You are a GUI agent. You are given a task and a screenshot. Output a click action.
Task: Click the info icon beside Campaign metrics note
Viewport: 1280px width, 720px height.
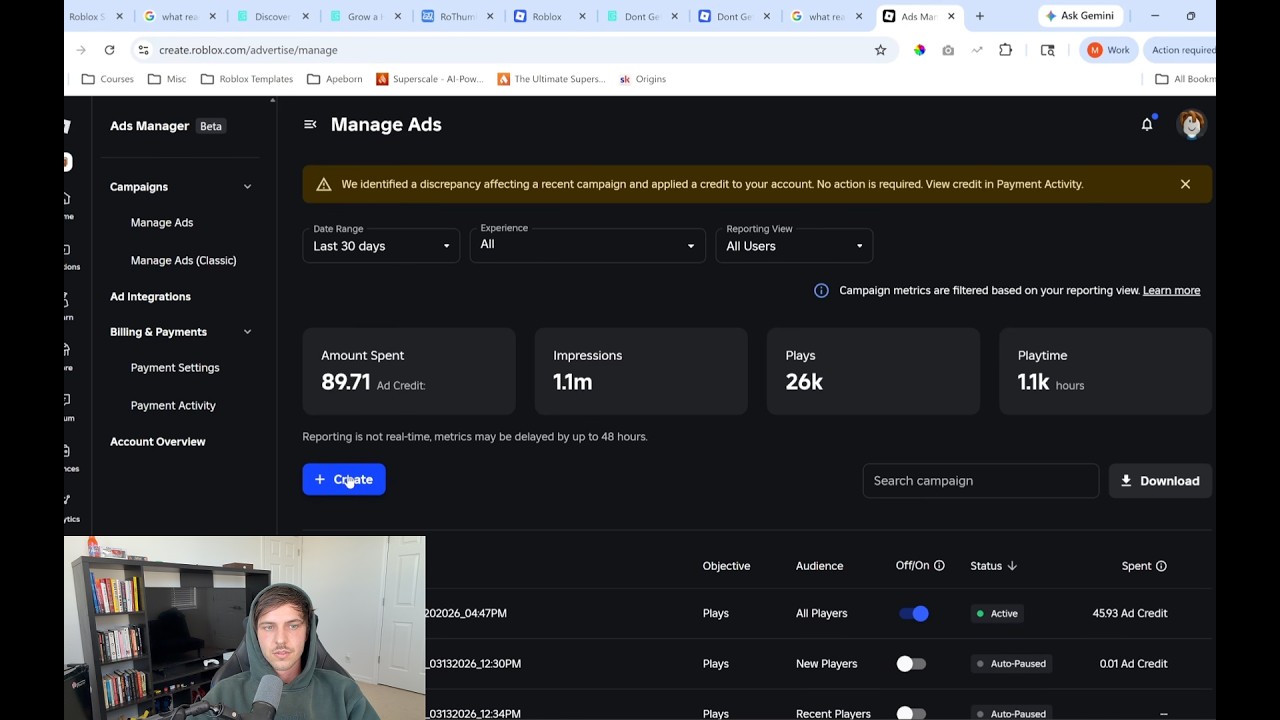point(821,291)
